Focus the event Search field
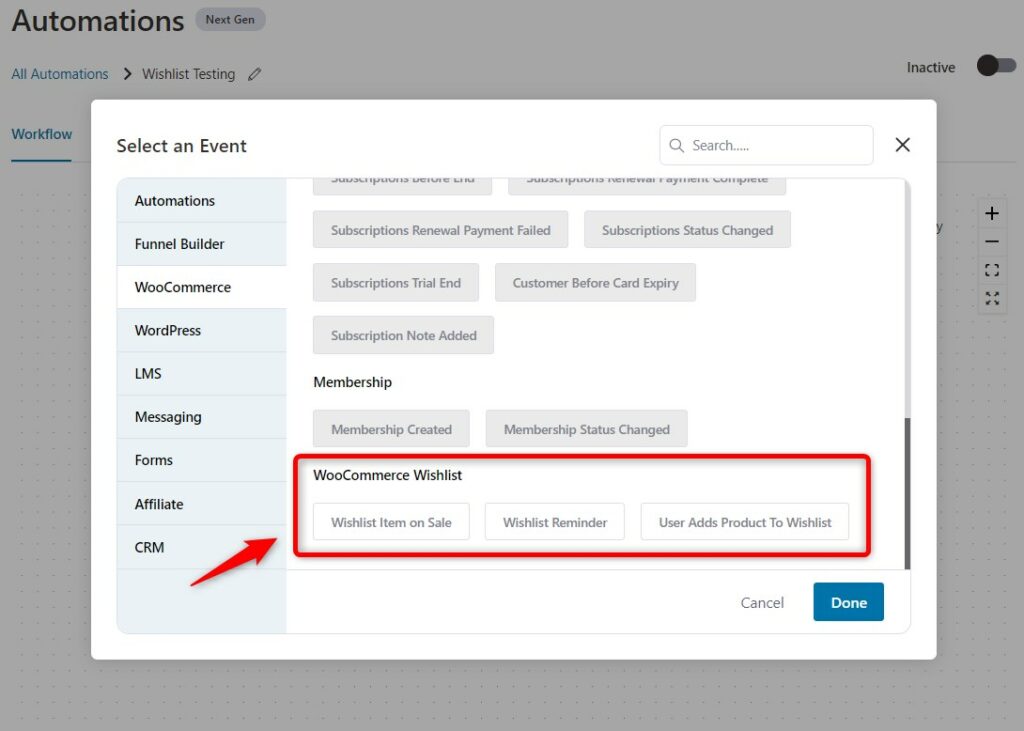 (766, 145)
